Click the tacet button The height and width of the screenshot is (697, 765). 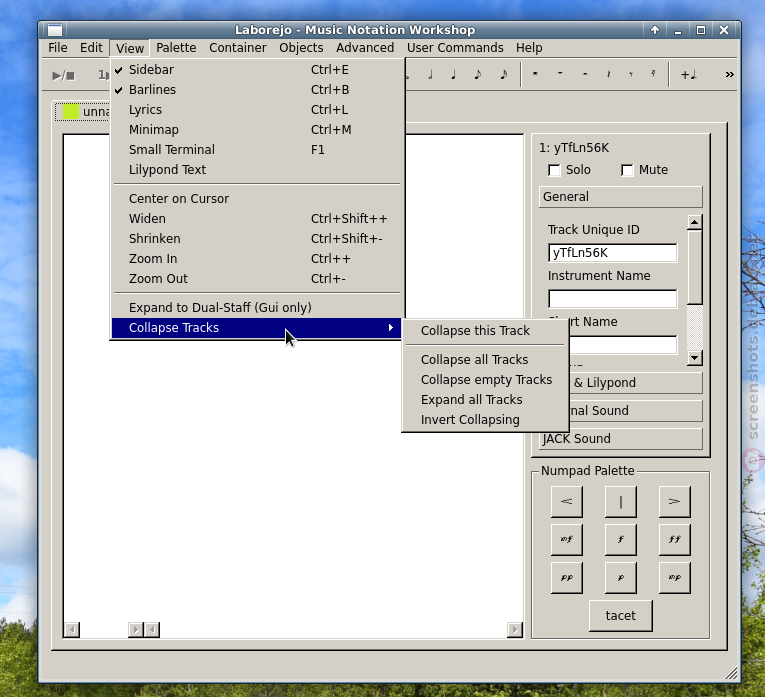point(621,616)
